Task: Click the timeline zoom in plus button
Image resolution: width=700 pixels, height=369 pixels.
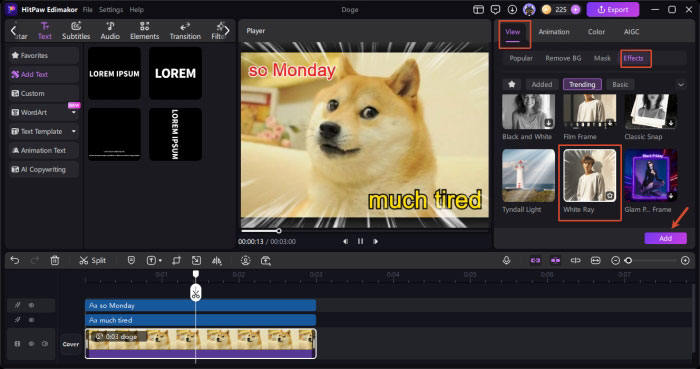Action: pyautogui.click(x=685, y=261)
